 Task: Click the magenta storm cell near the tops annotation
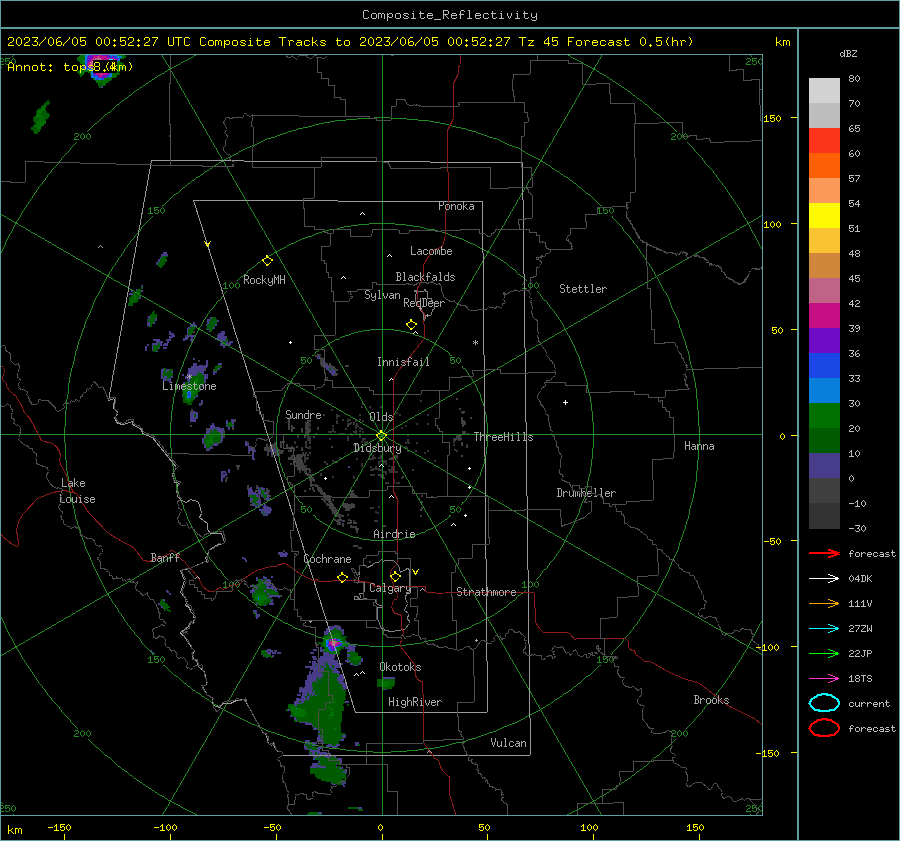click(102, 67)
